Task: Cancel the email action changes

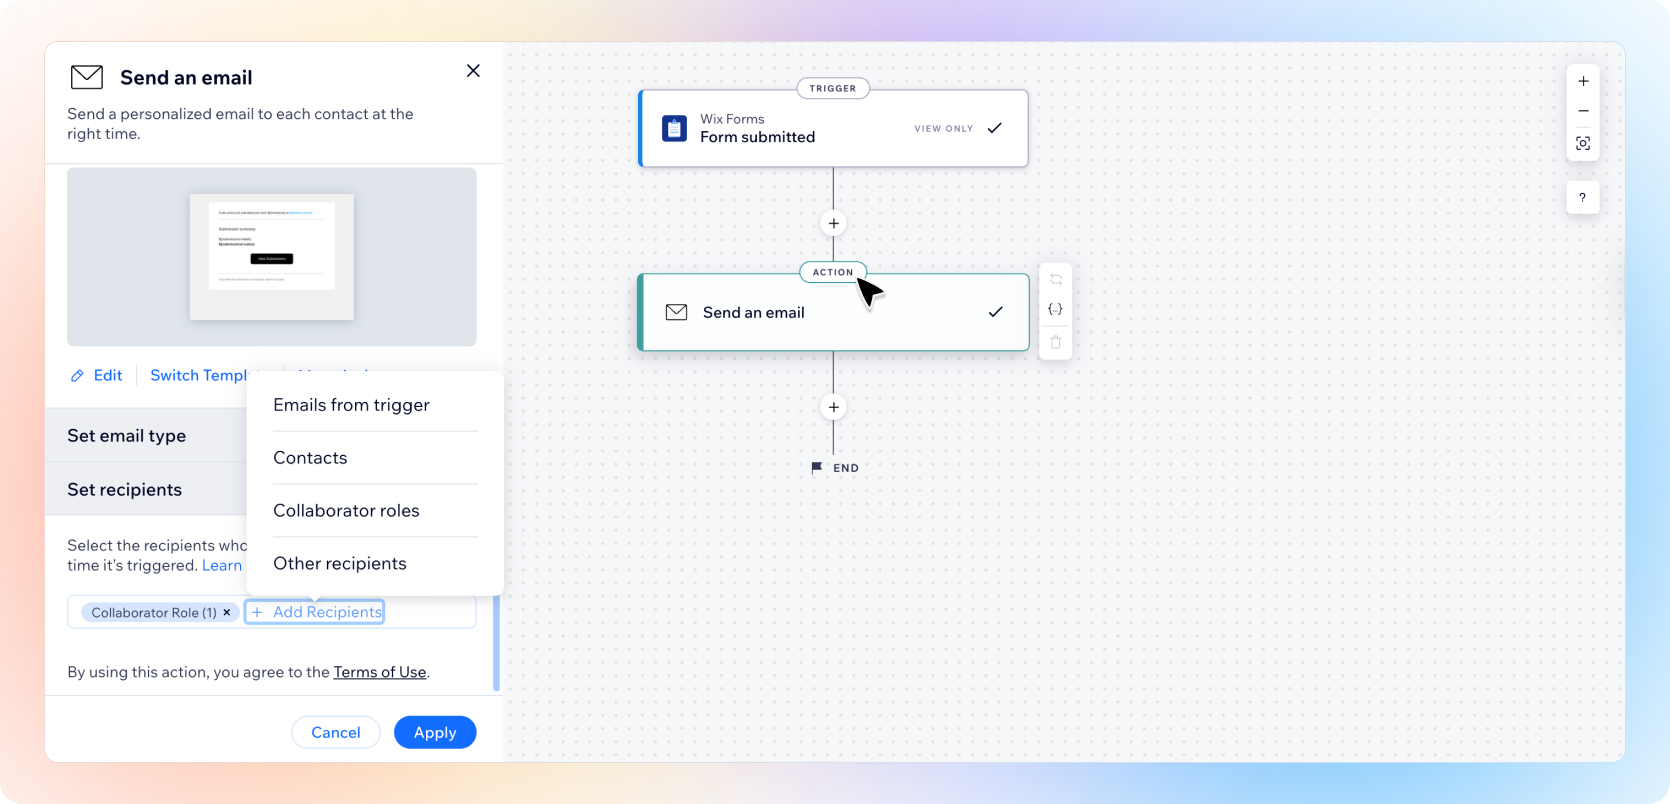Action: pos(336,733)
